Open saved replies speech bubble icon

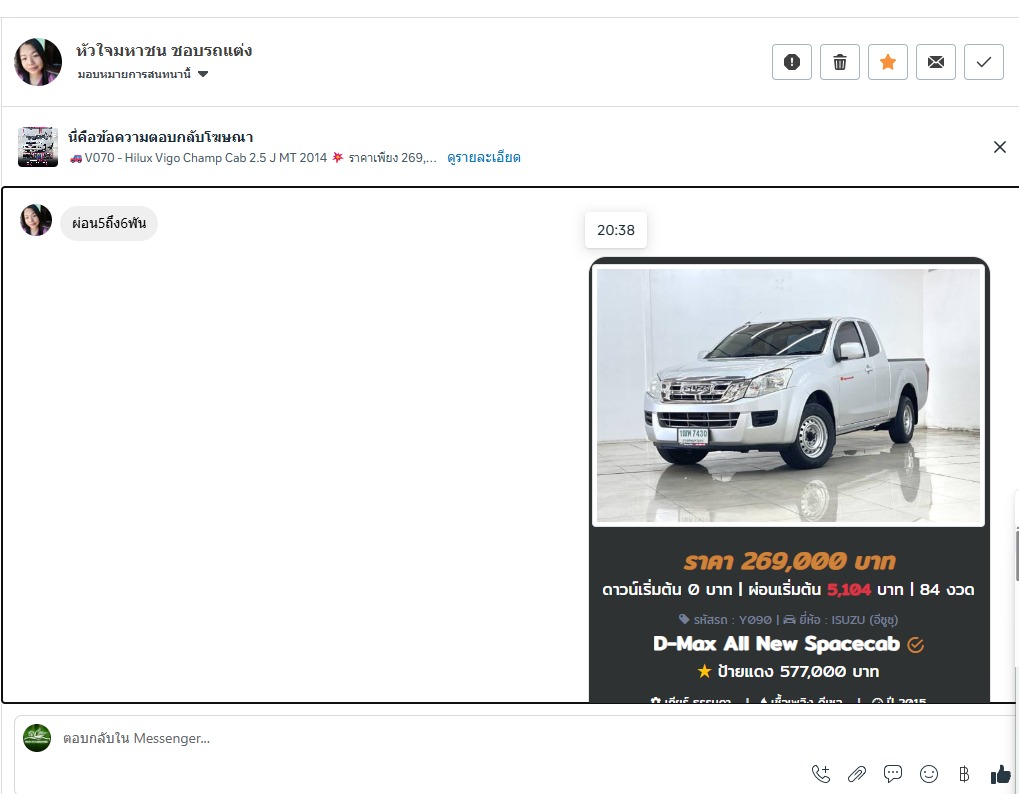click(x=893, y=774)
